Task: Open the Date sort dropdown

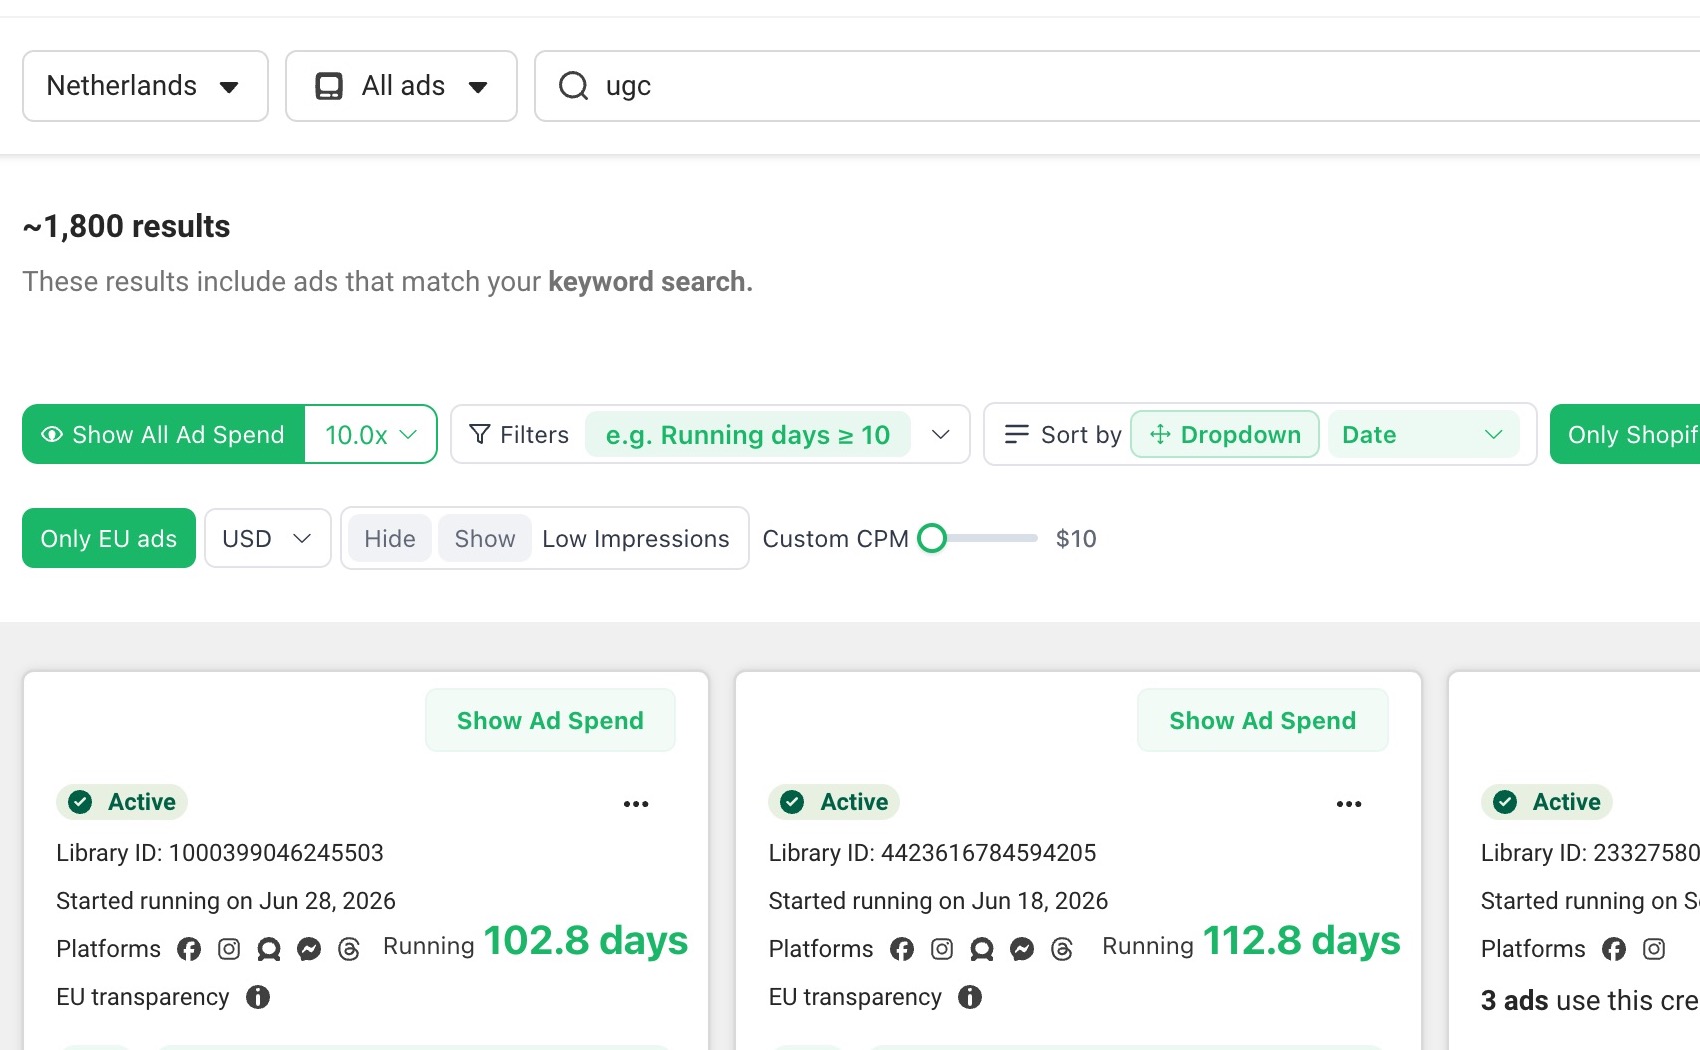Action: pyautogui.click(x=1423, y=435)
